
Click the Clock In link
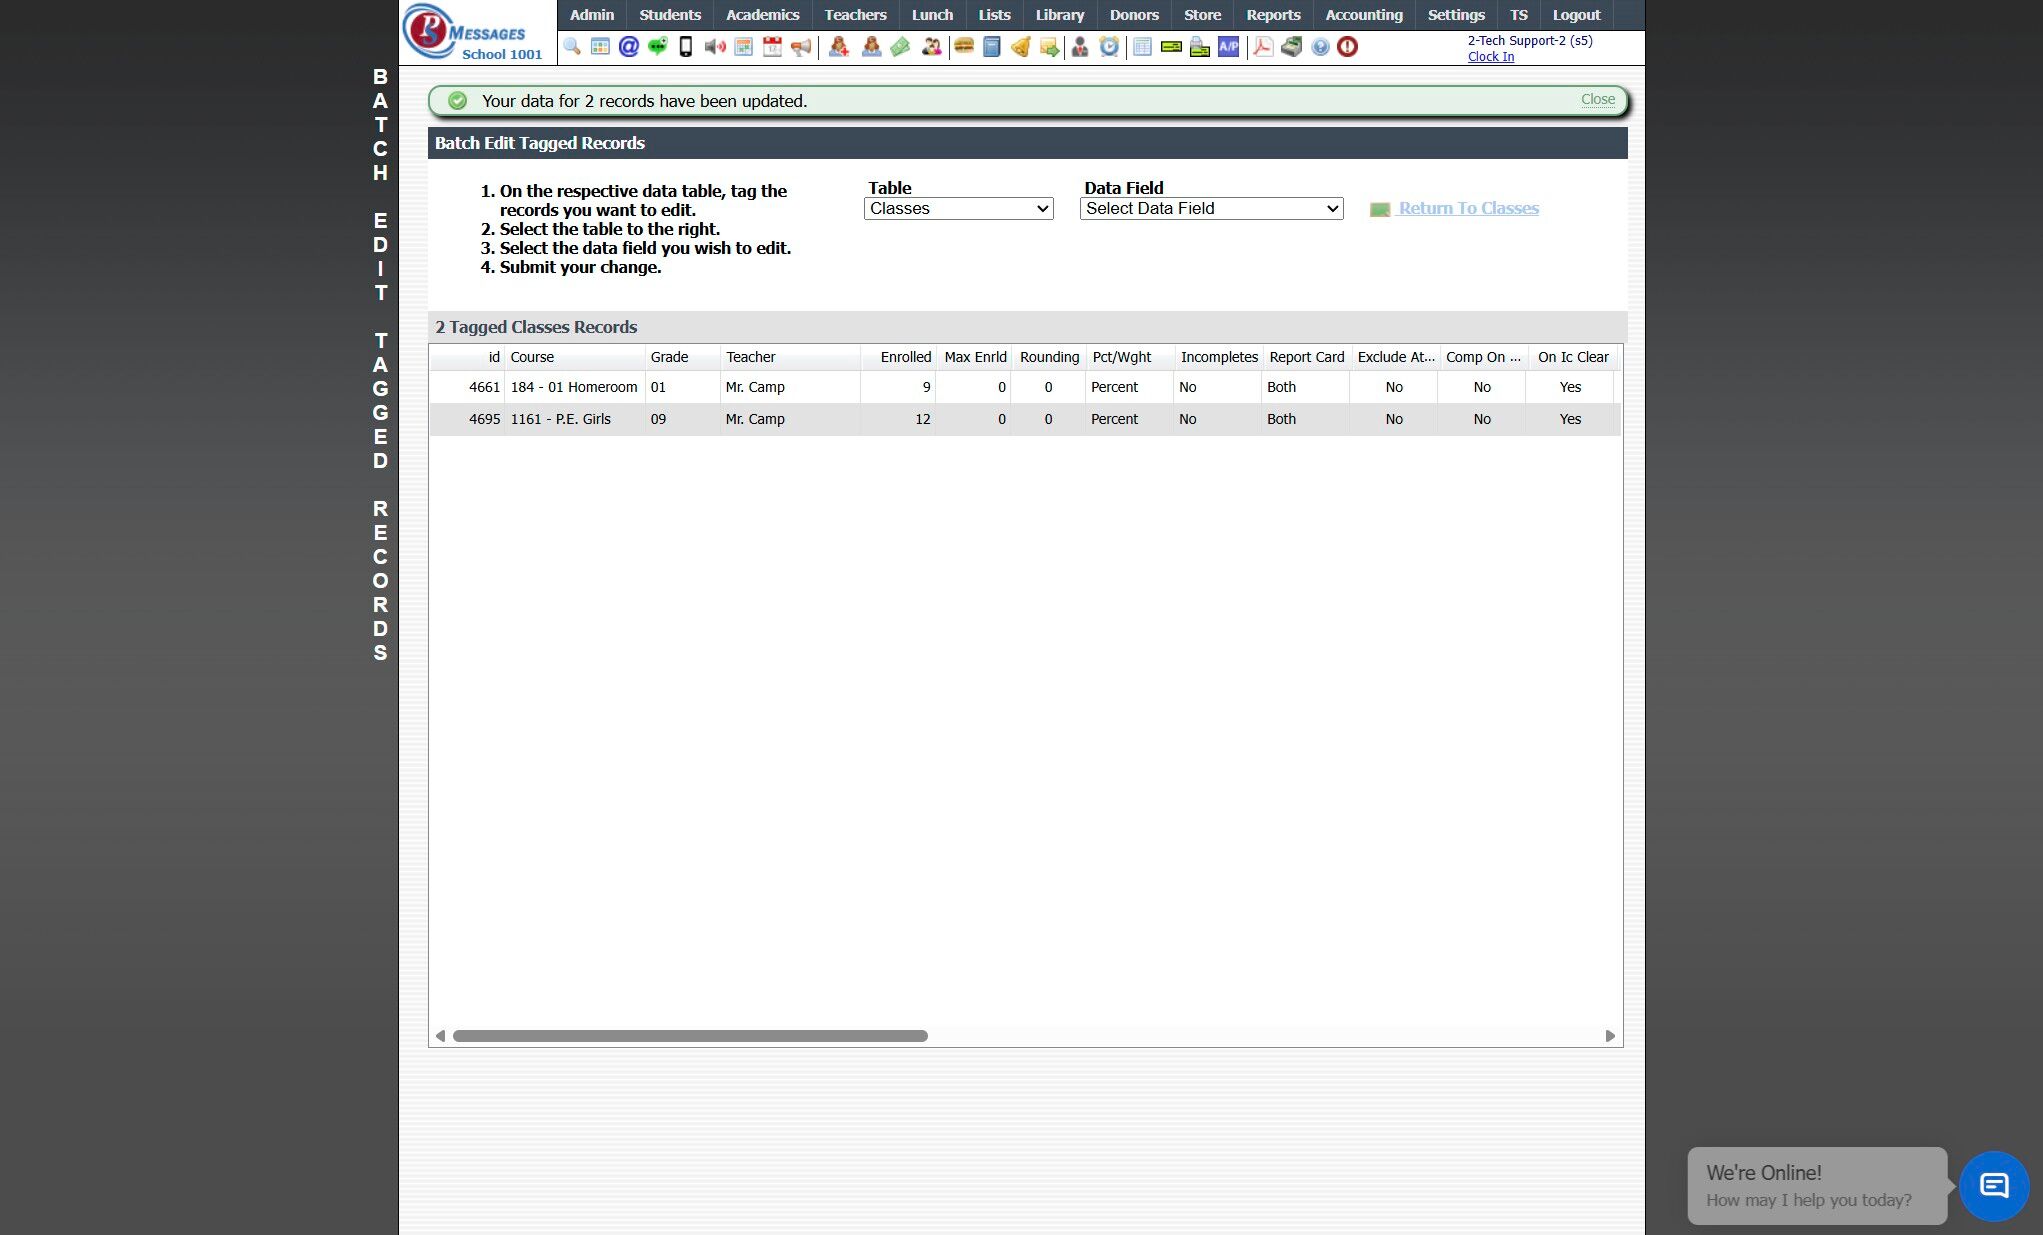click(1490, 57)
